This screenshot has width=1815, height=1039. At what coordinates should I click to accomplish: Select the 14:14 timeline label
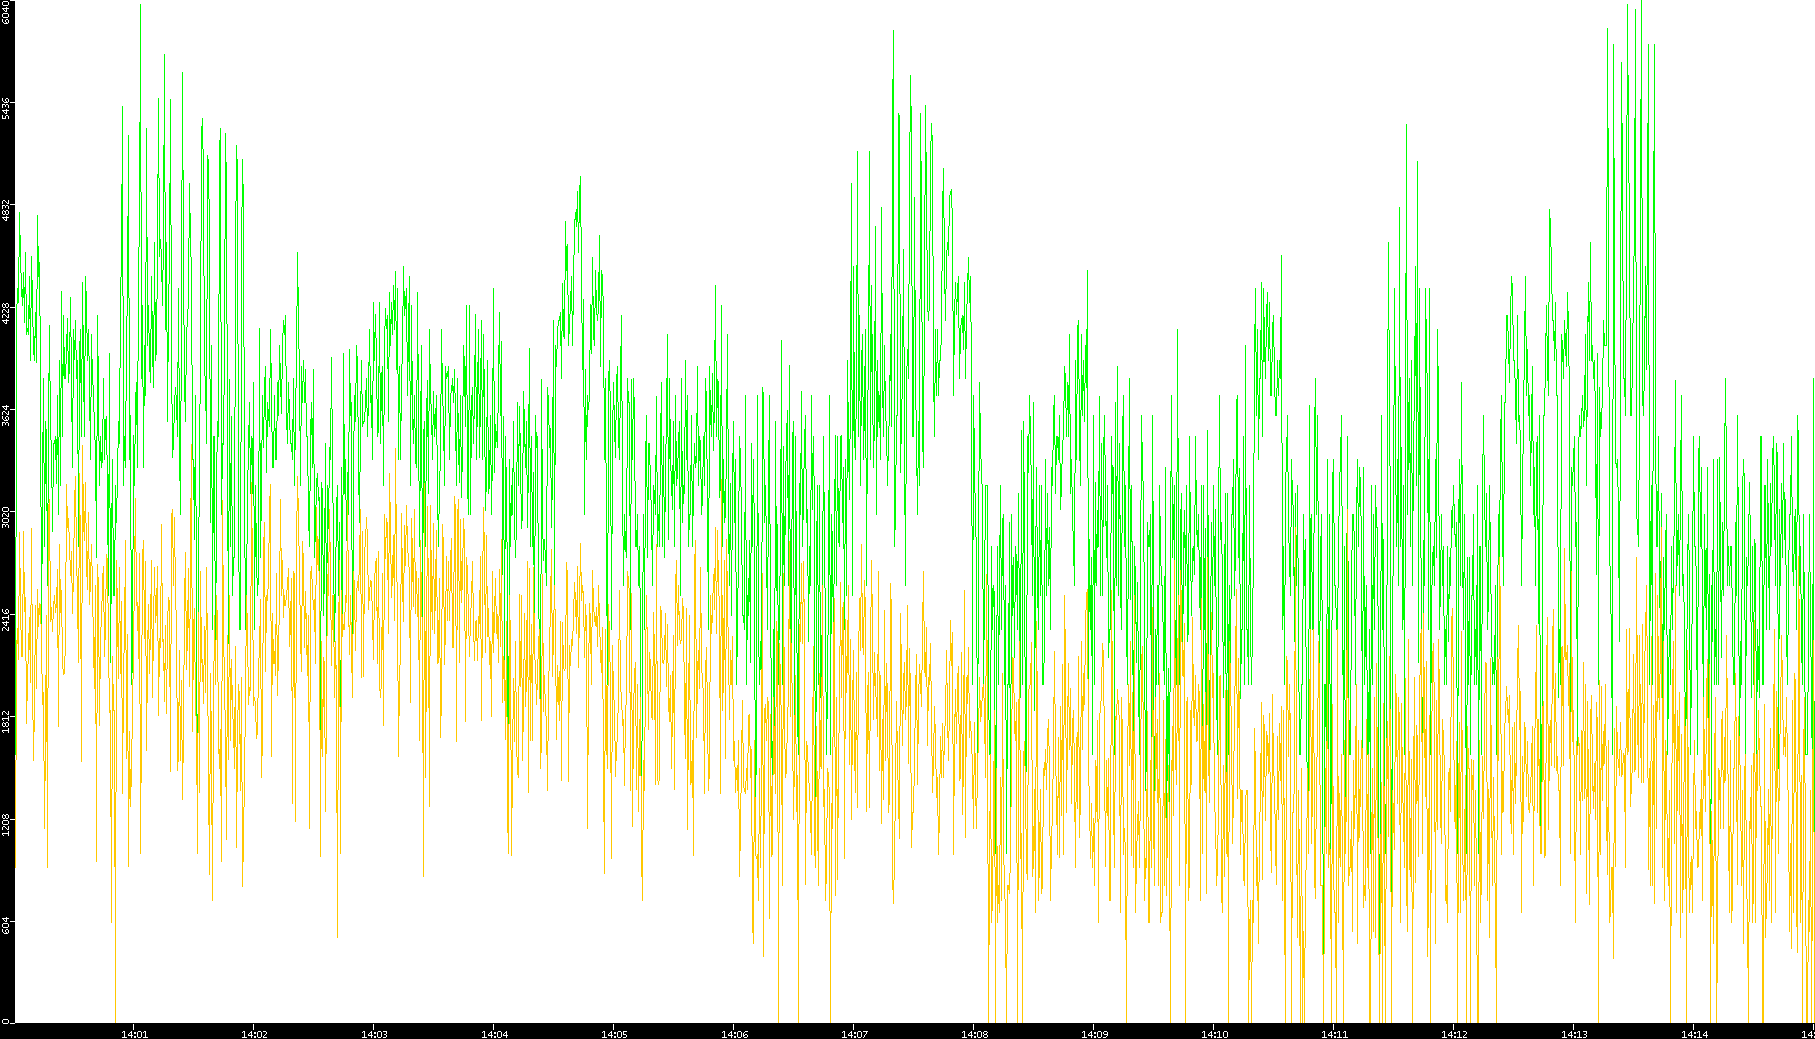point(1694,1033)
